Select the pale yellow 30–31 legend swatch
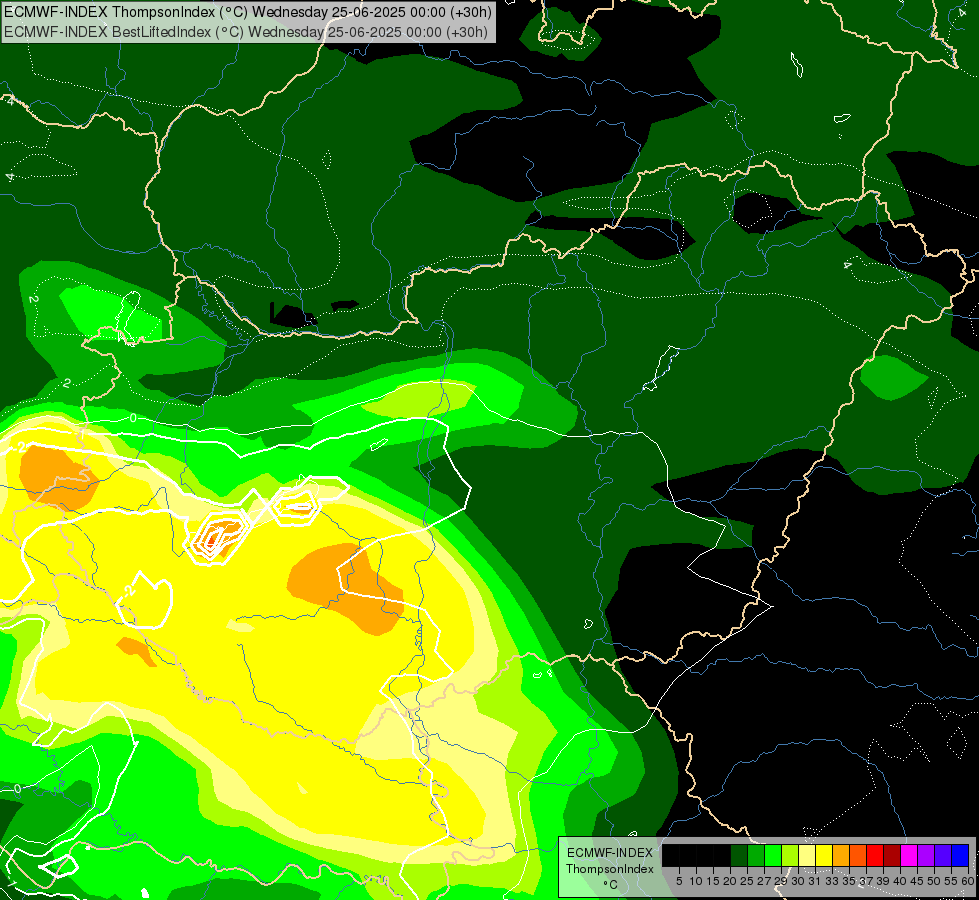979x900 pixels. coord(807,855)
